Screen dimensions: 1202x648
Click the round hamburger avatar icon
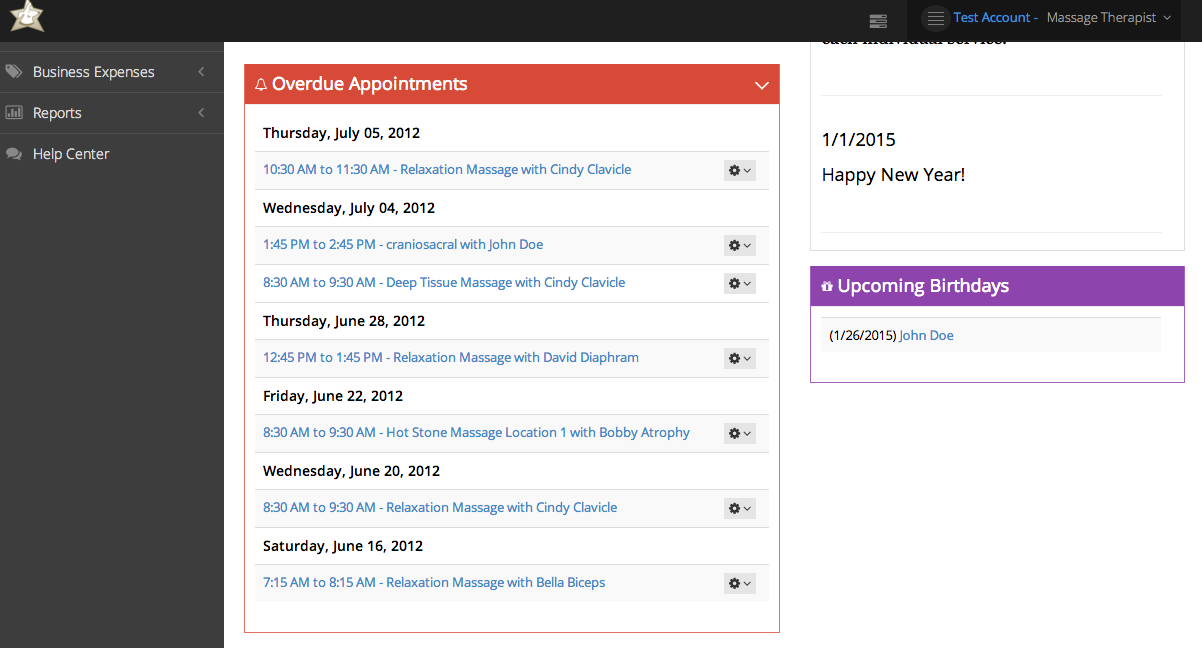pyautogui.click(x=935, y=18)
